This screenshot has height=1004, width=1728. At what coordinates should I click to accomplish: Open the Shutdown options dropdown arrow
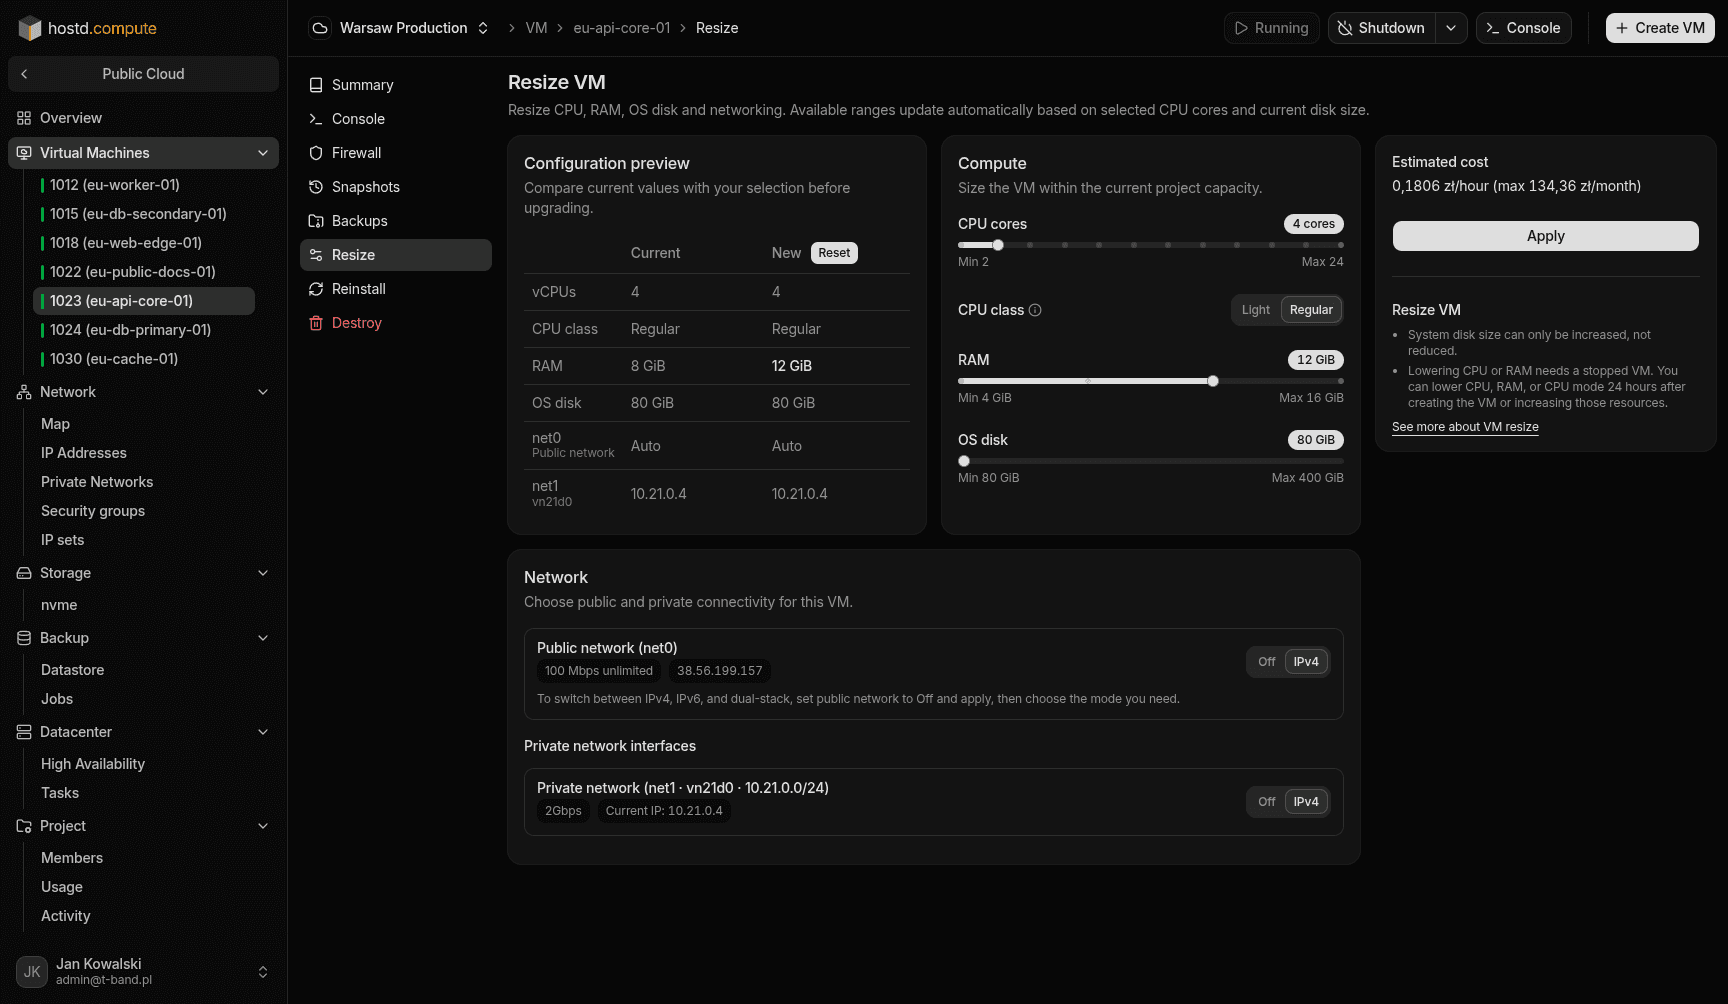coord(1451,28)
